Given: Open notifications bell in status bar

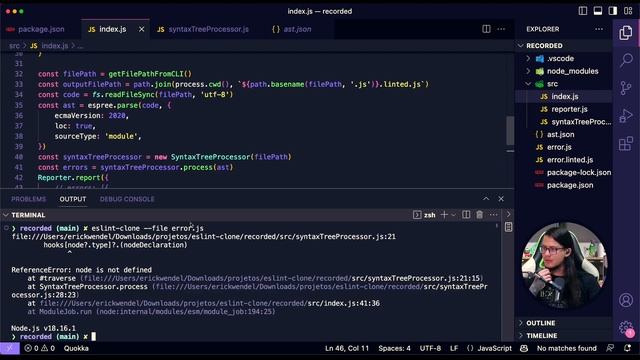Looking at the screenshot, I should (628, 348).
